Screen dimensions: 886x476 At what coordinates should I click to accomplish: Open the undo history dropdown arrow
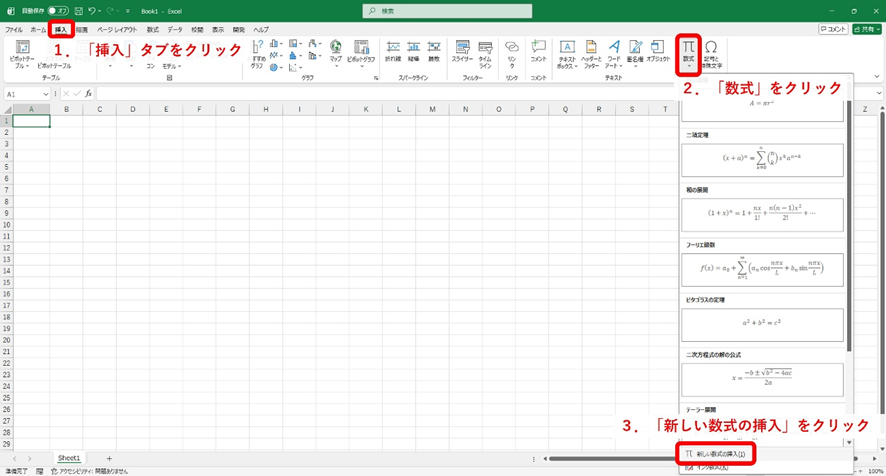102,10
